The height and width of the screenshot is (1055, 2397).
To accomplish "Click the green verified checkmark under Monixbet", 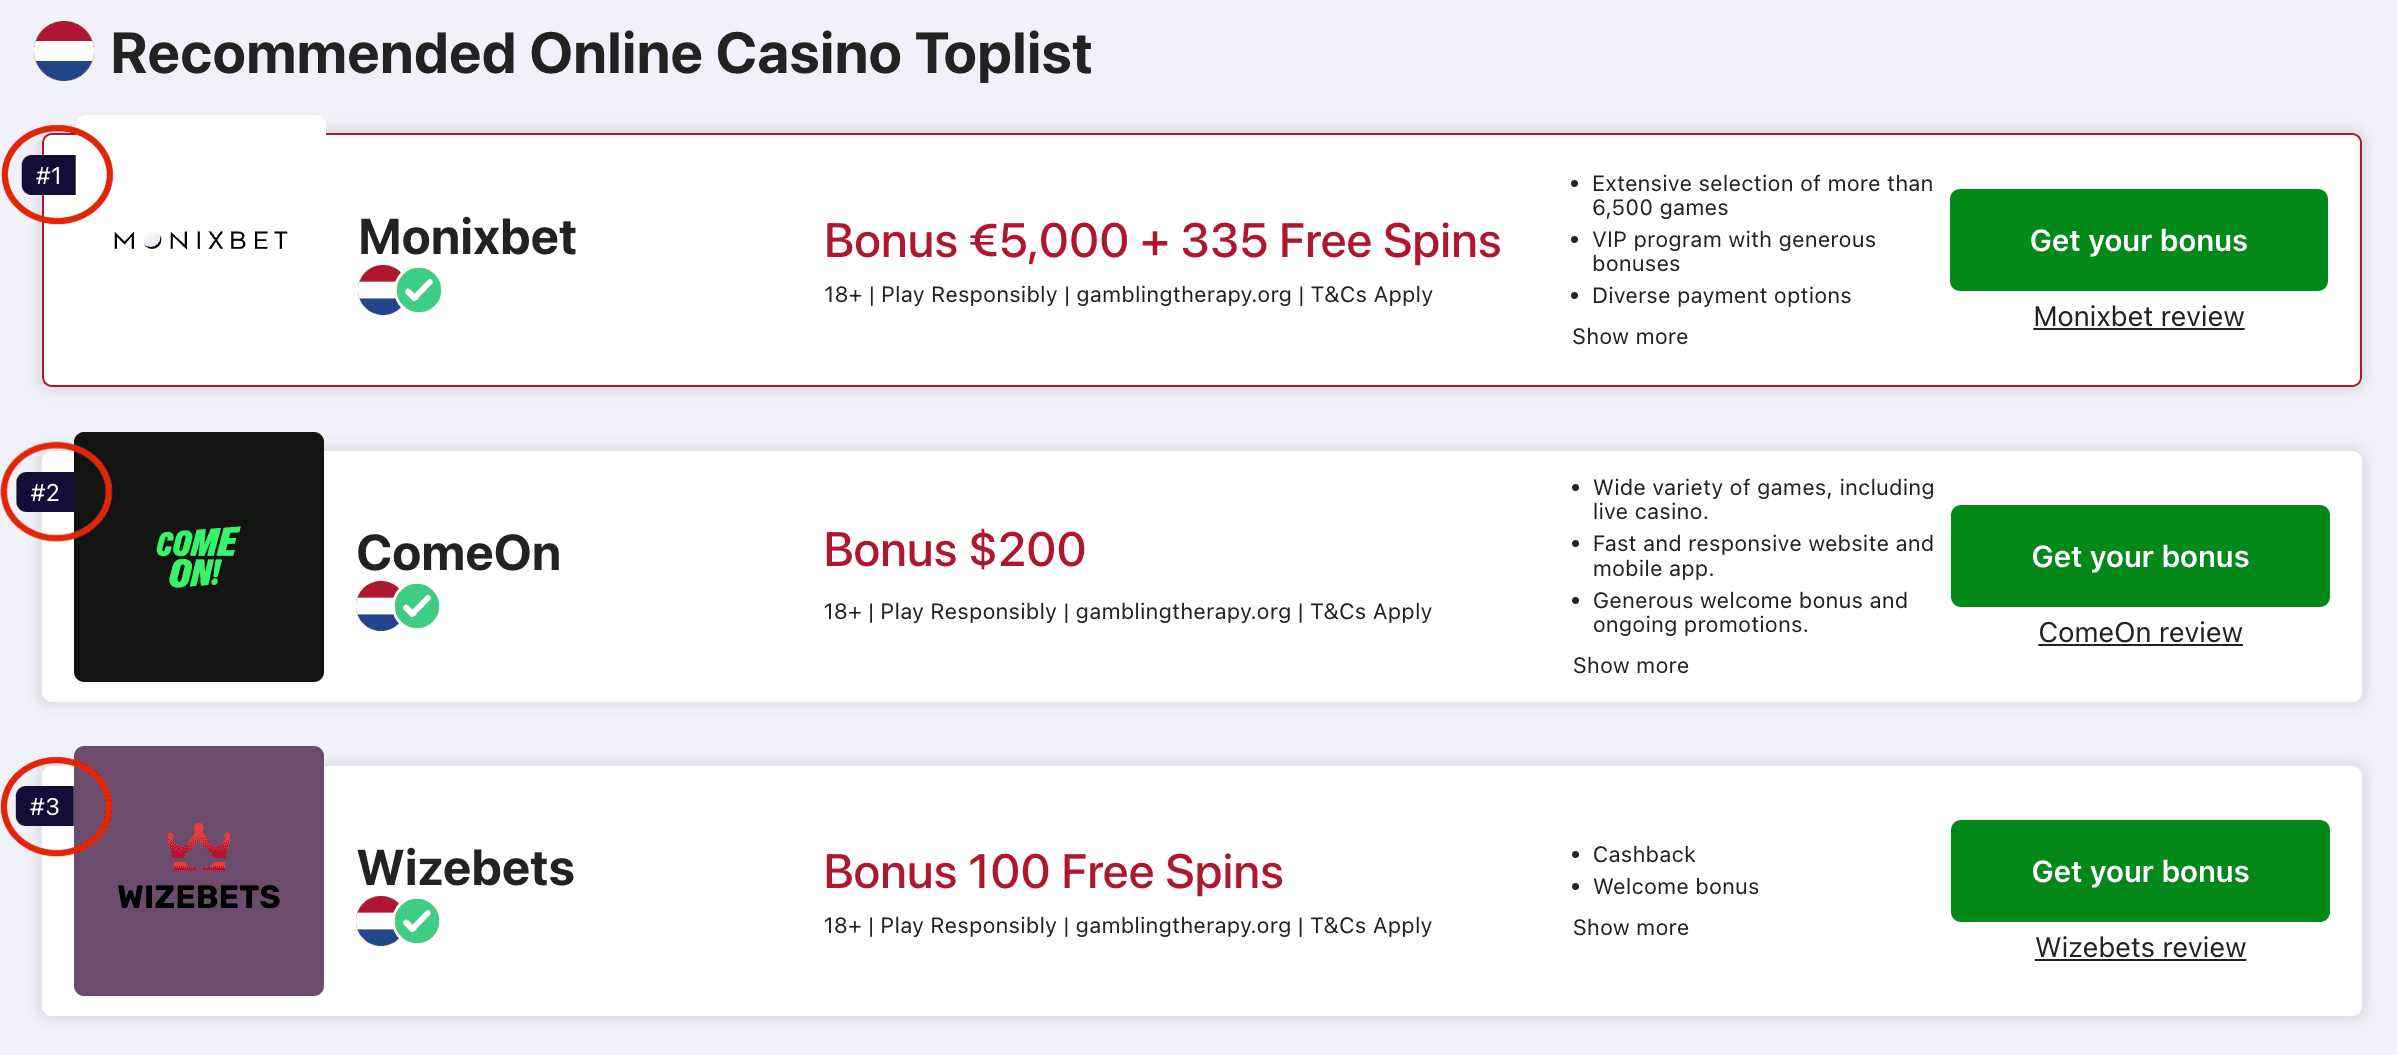I will pos(420,291).
